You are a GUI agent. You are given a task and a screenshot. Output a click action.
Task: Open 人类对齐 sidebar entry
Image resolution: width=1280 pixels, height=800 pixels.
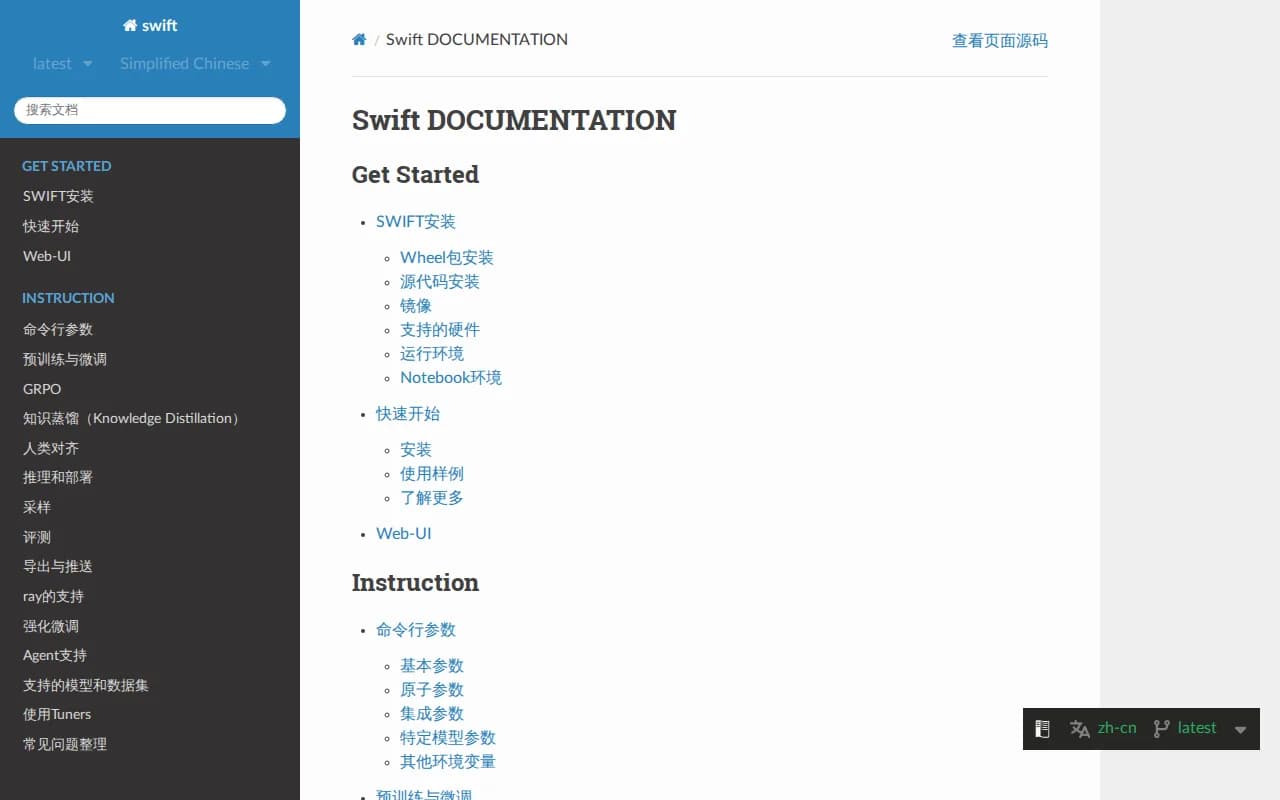pos(51,448)
